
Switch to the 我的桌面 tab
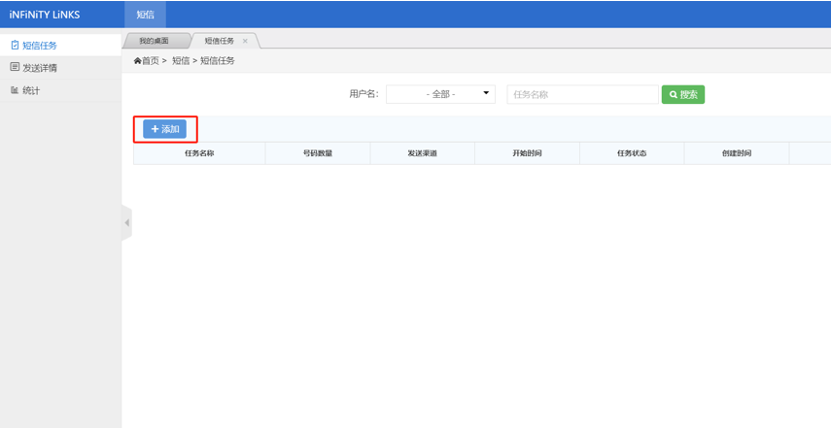tap(154, 41)
